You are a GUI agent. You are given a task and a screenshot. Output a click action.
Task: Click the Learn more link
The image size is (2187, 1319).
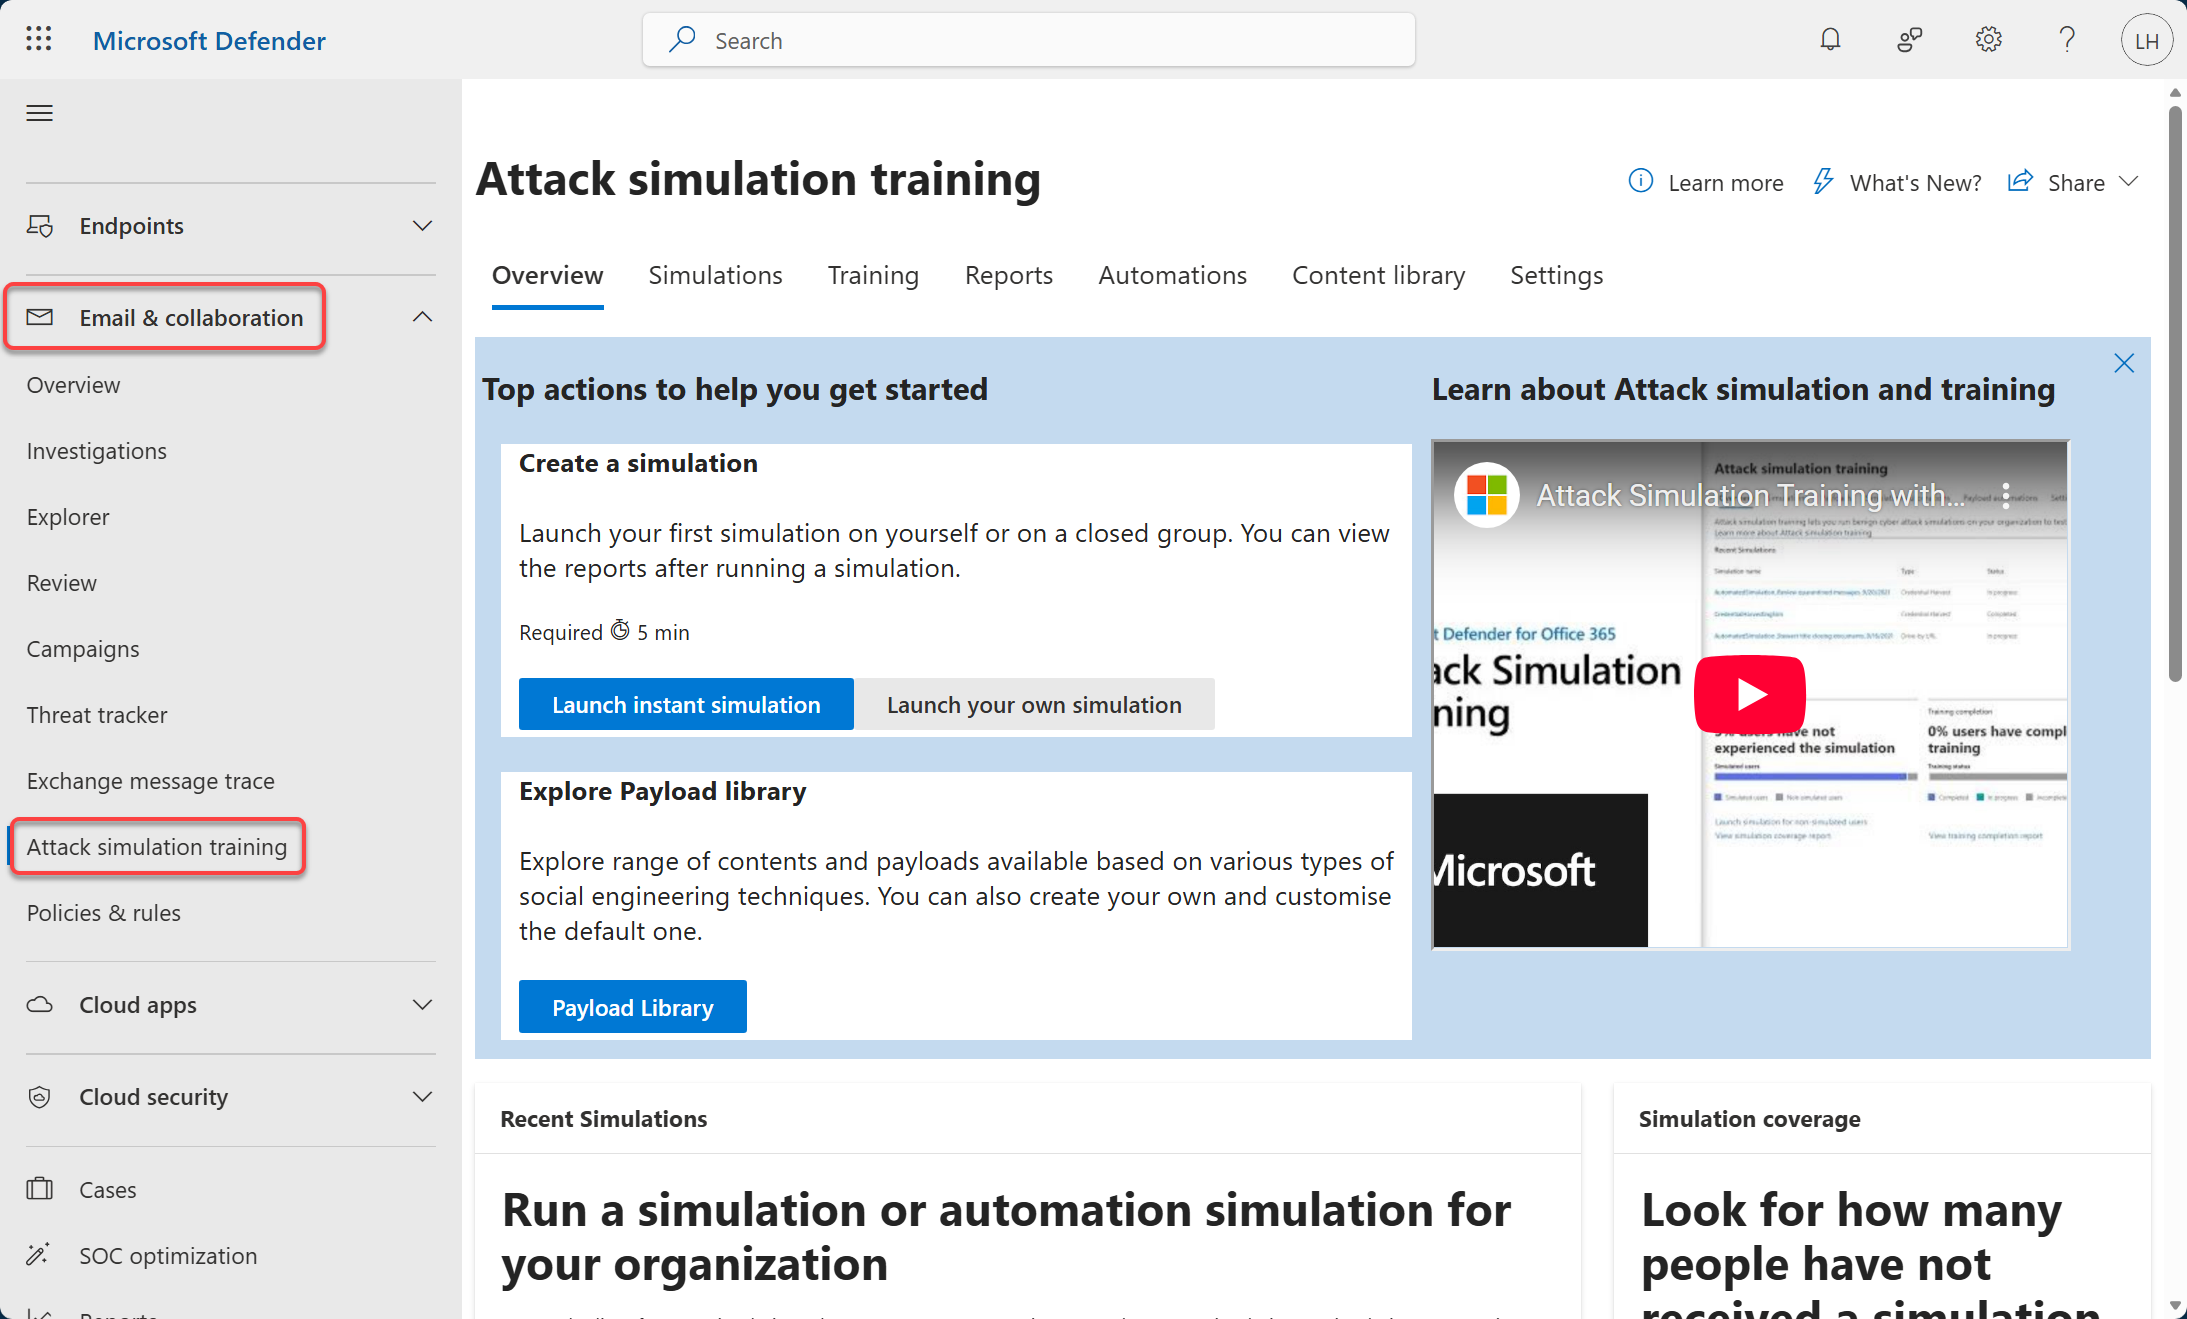coord(1725,183)
